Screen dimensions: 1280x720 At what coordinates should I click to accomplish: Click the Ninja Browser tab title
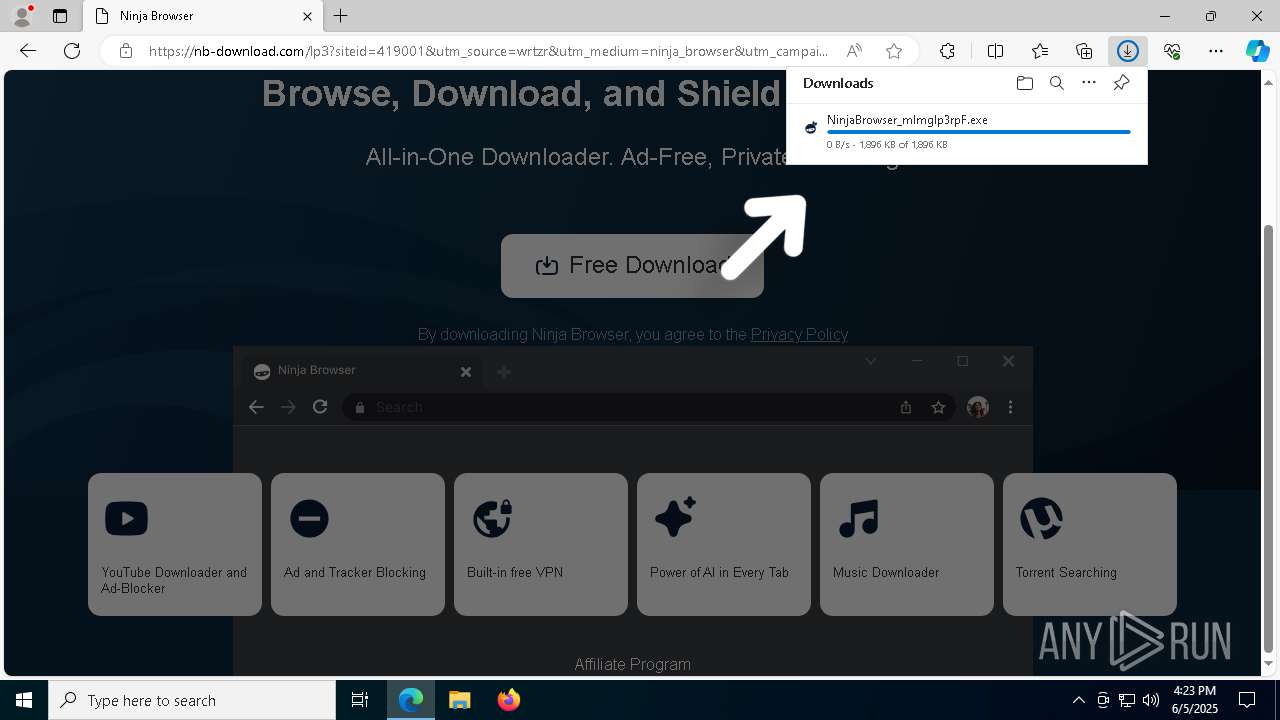click(156, 16)
